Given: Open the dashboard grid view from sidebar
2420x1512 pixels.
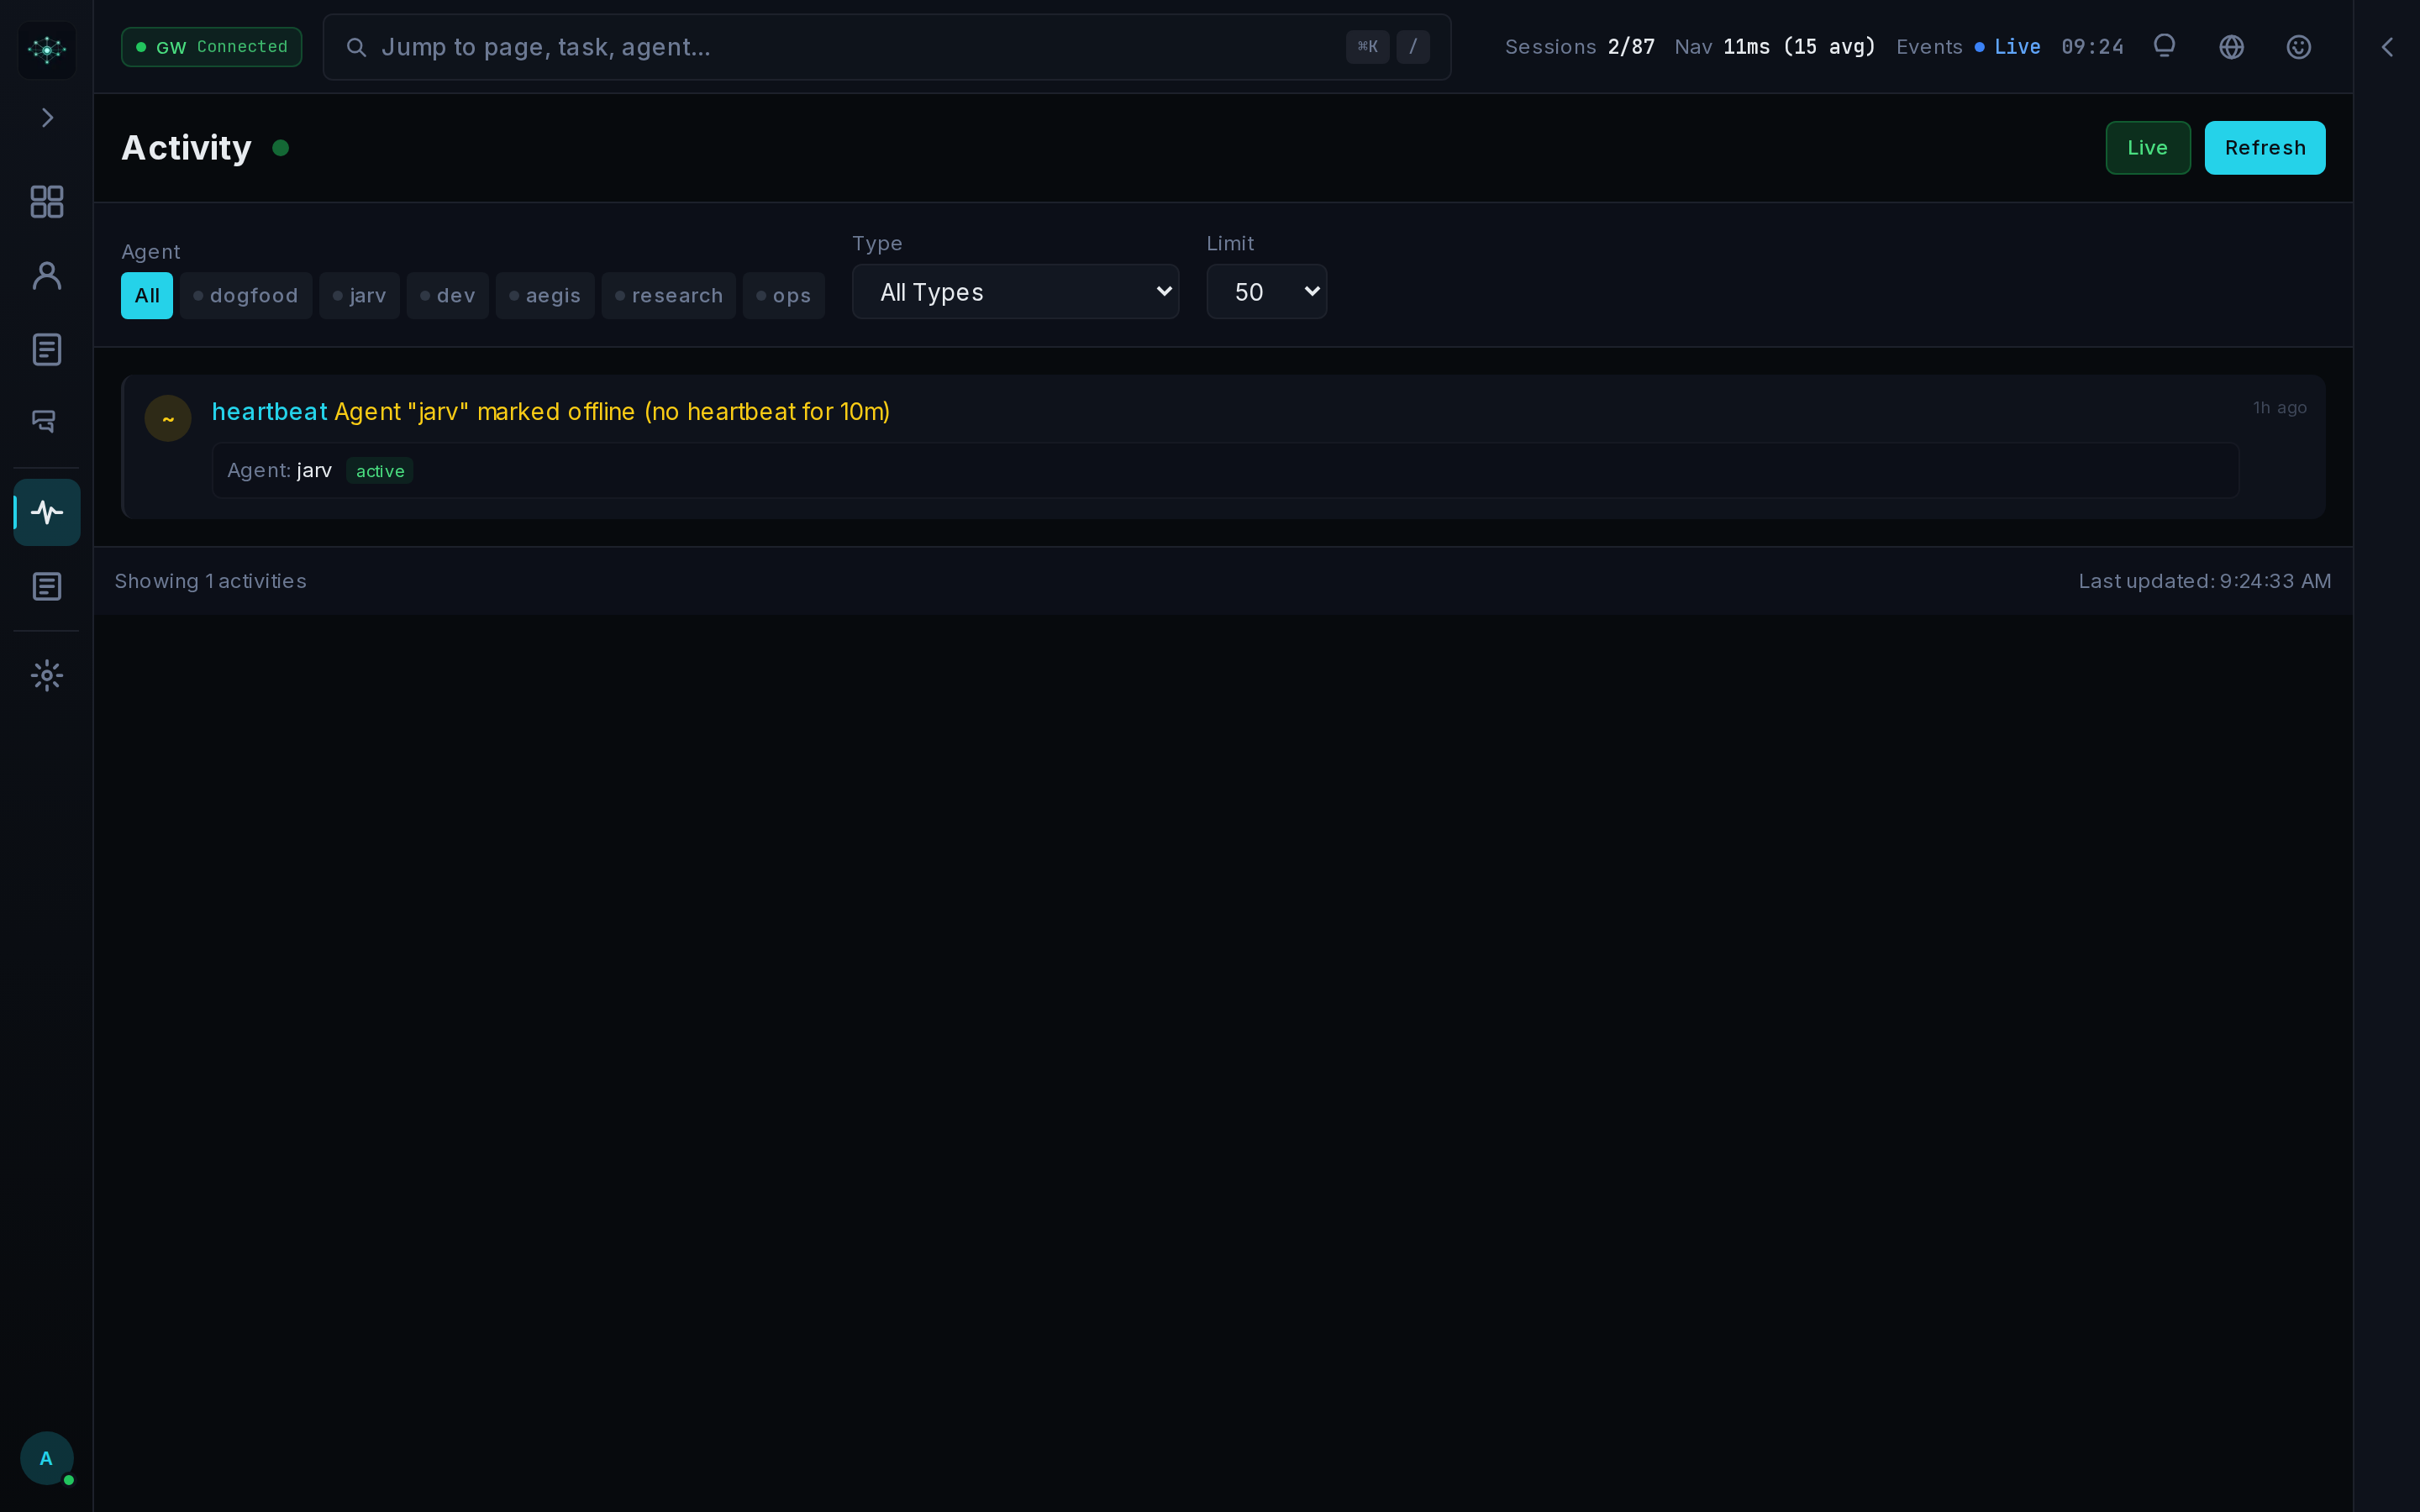Looking at the screenshot, I should tap(46, 202).
